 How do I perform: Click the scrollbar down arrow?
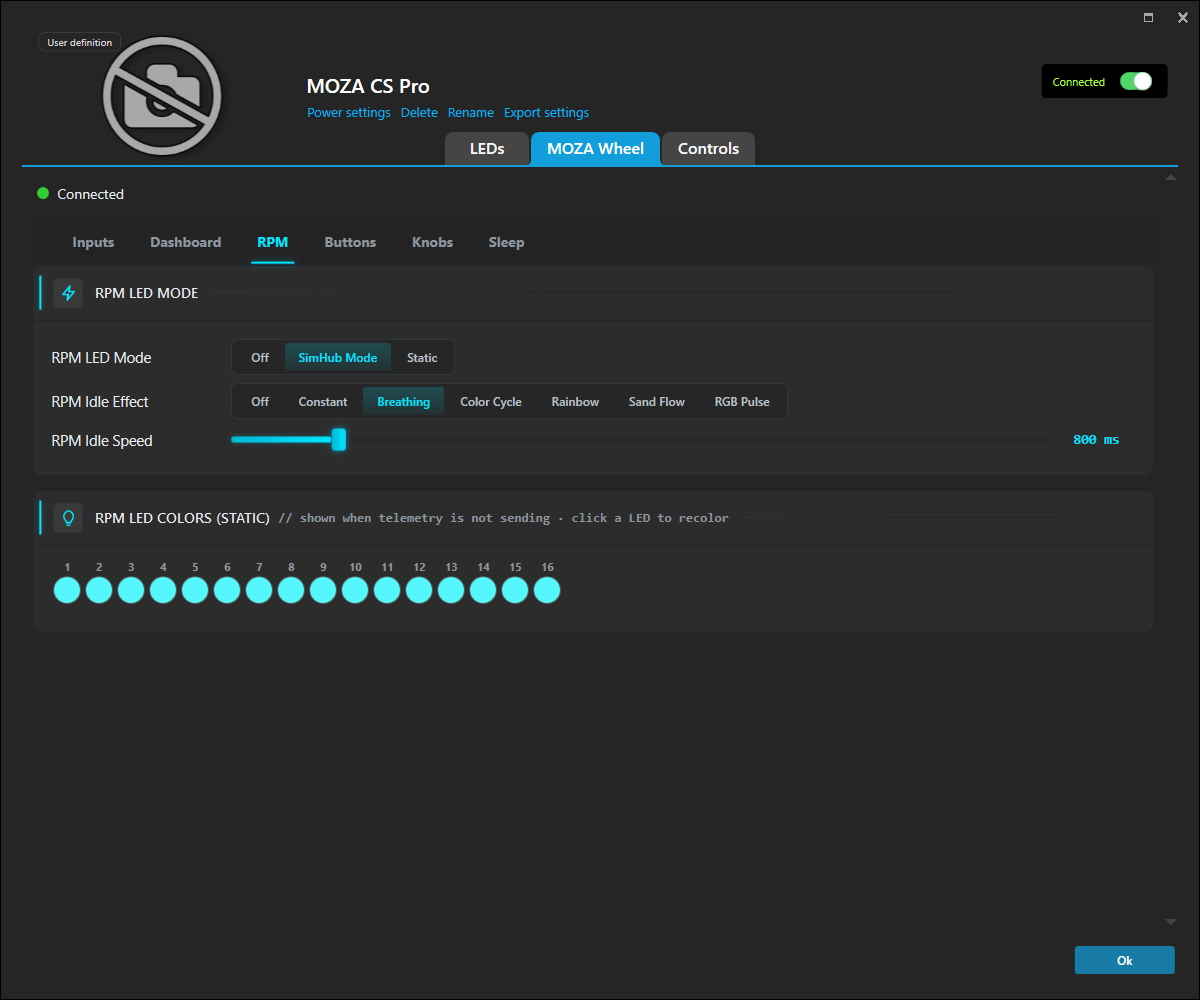click(1171, 921)
